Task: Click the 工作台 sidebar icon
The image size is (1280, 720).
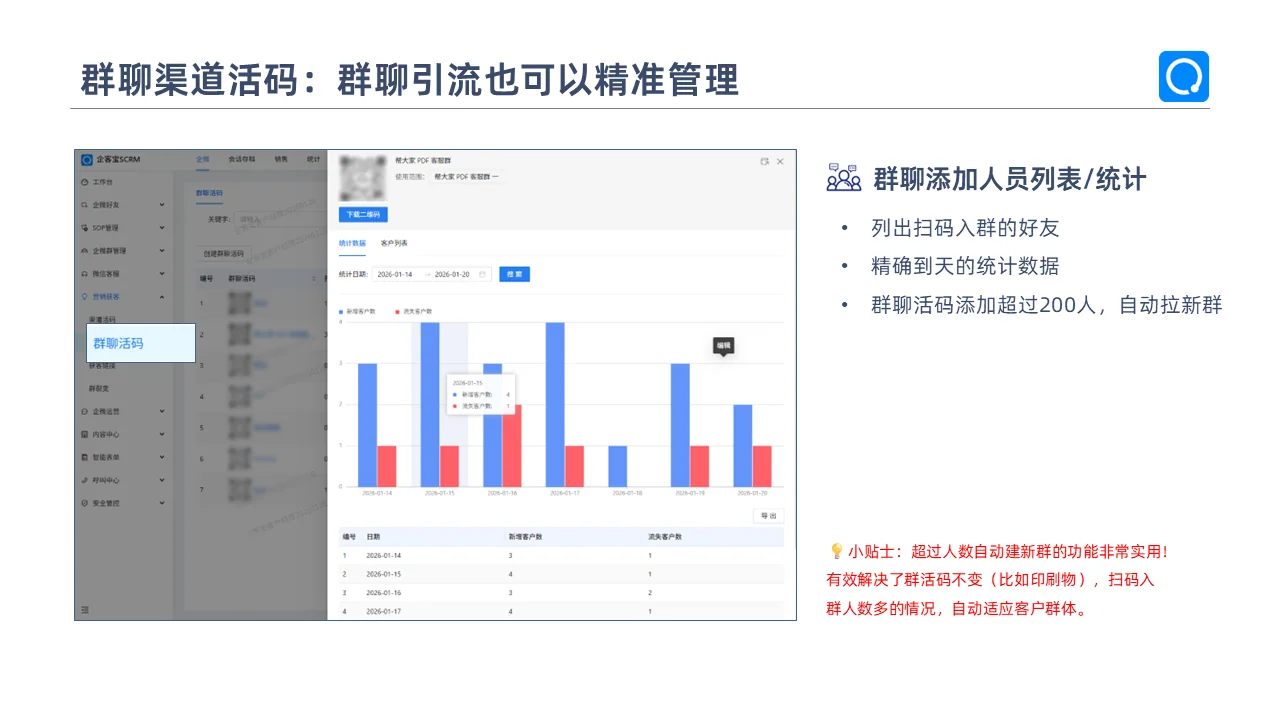Action: (85, 182)
